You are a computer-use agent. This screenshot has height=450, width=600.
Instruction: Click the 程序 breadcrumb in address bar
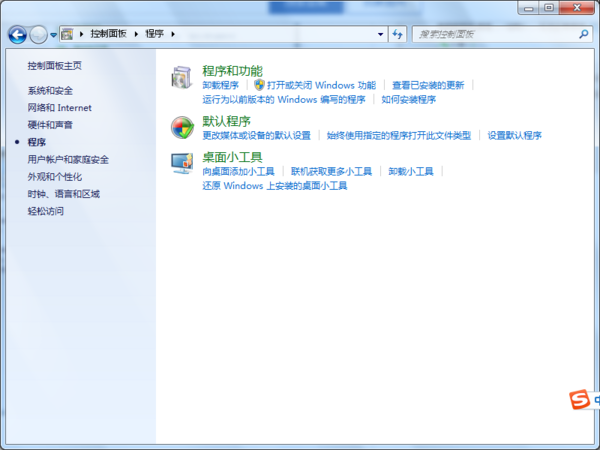coord(155,34)
